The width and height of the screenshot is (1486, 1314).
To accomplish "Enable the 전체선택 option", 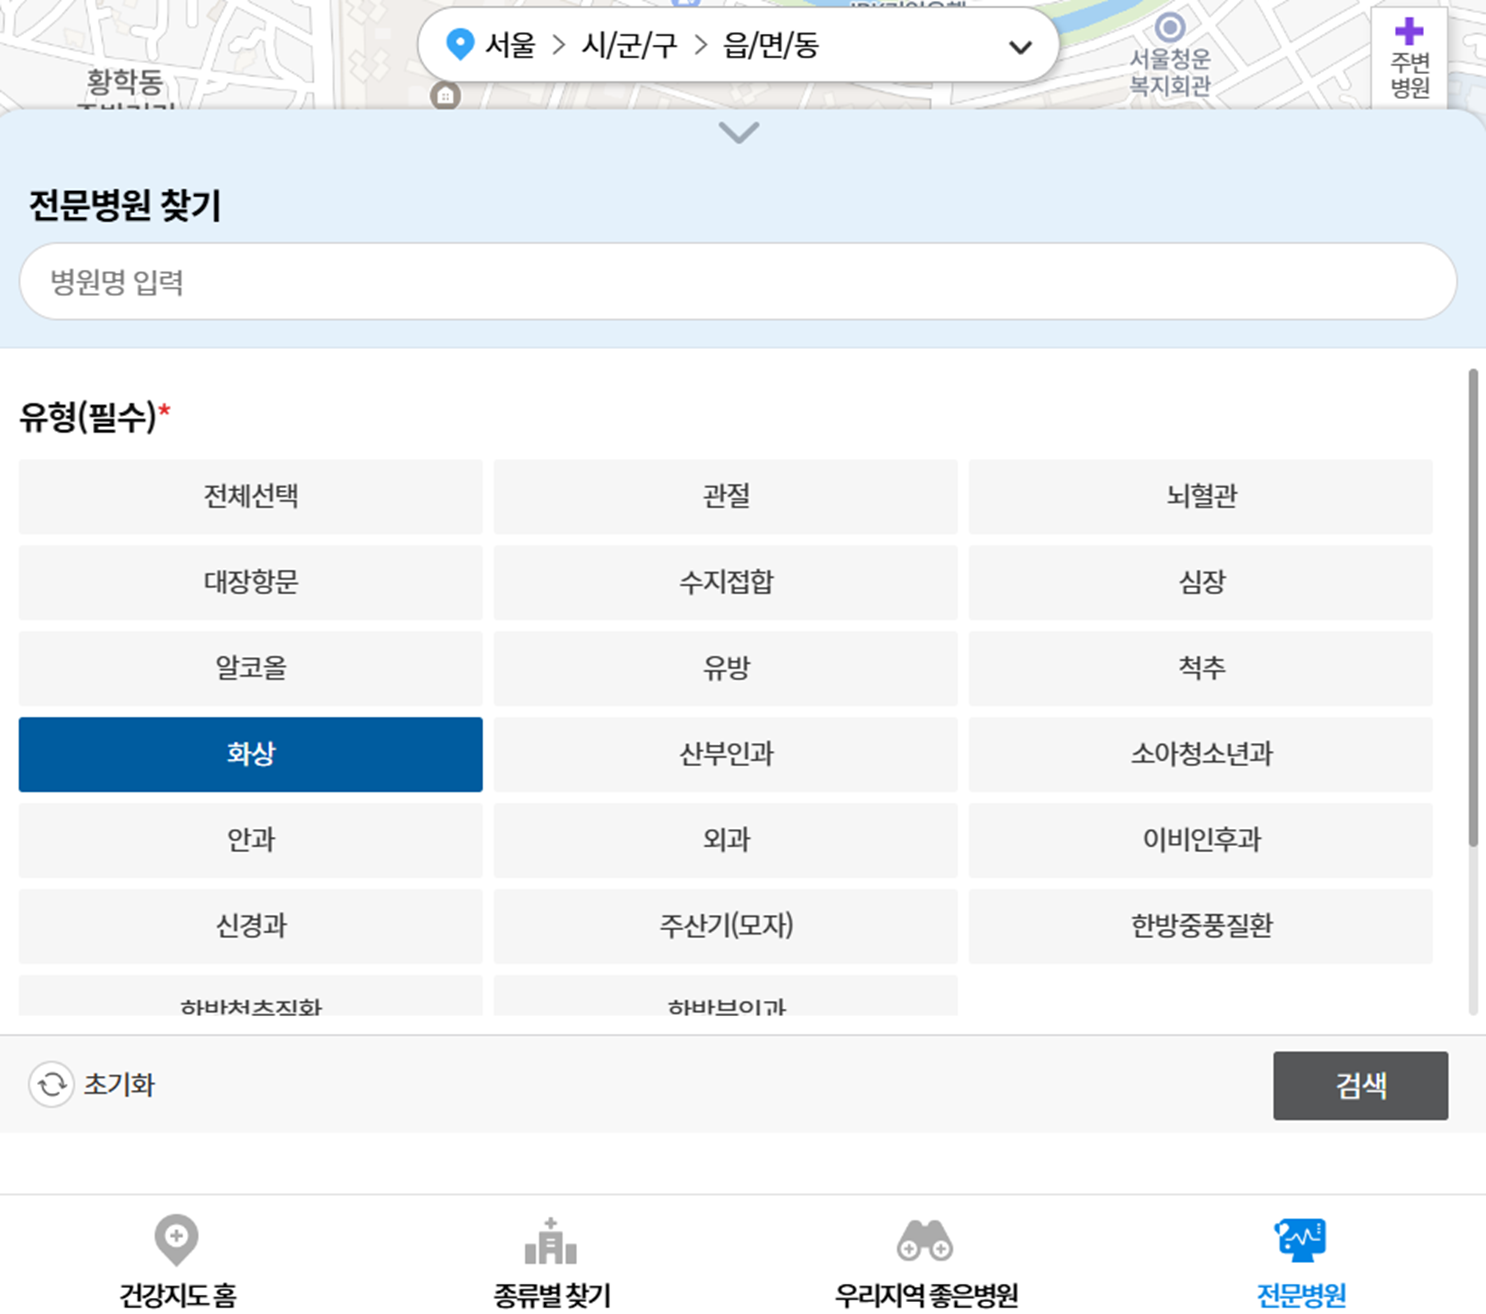I will (250, 497).
